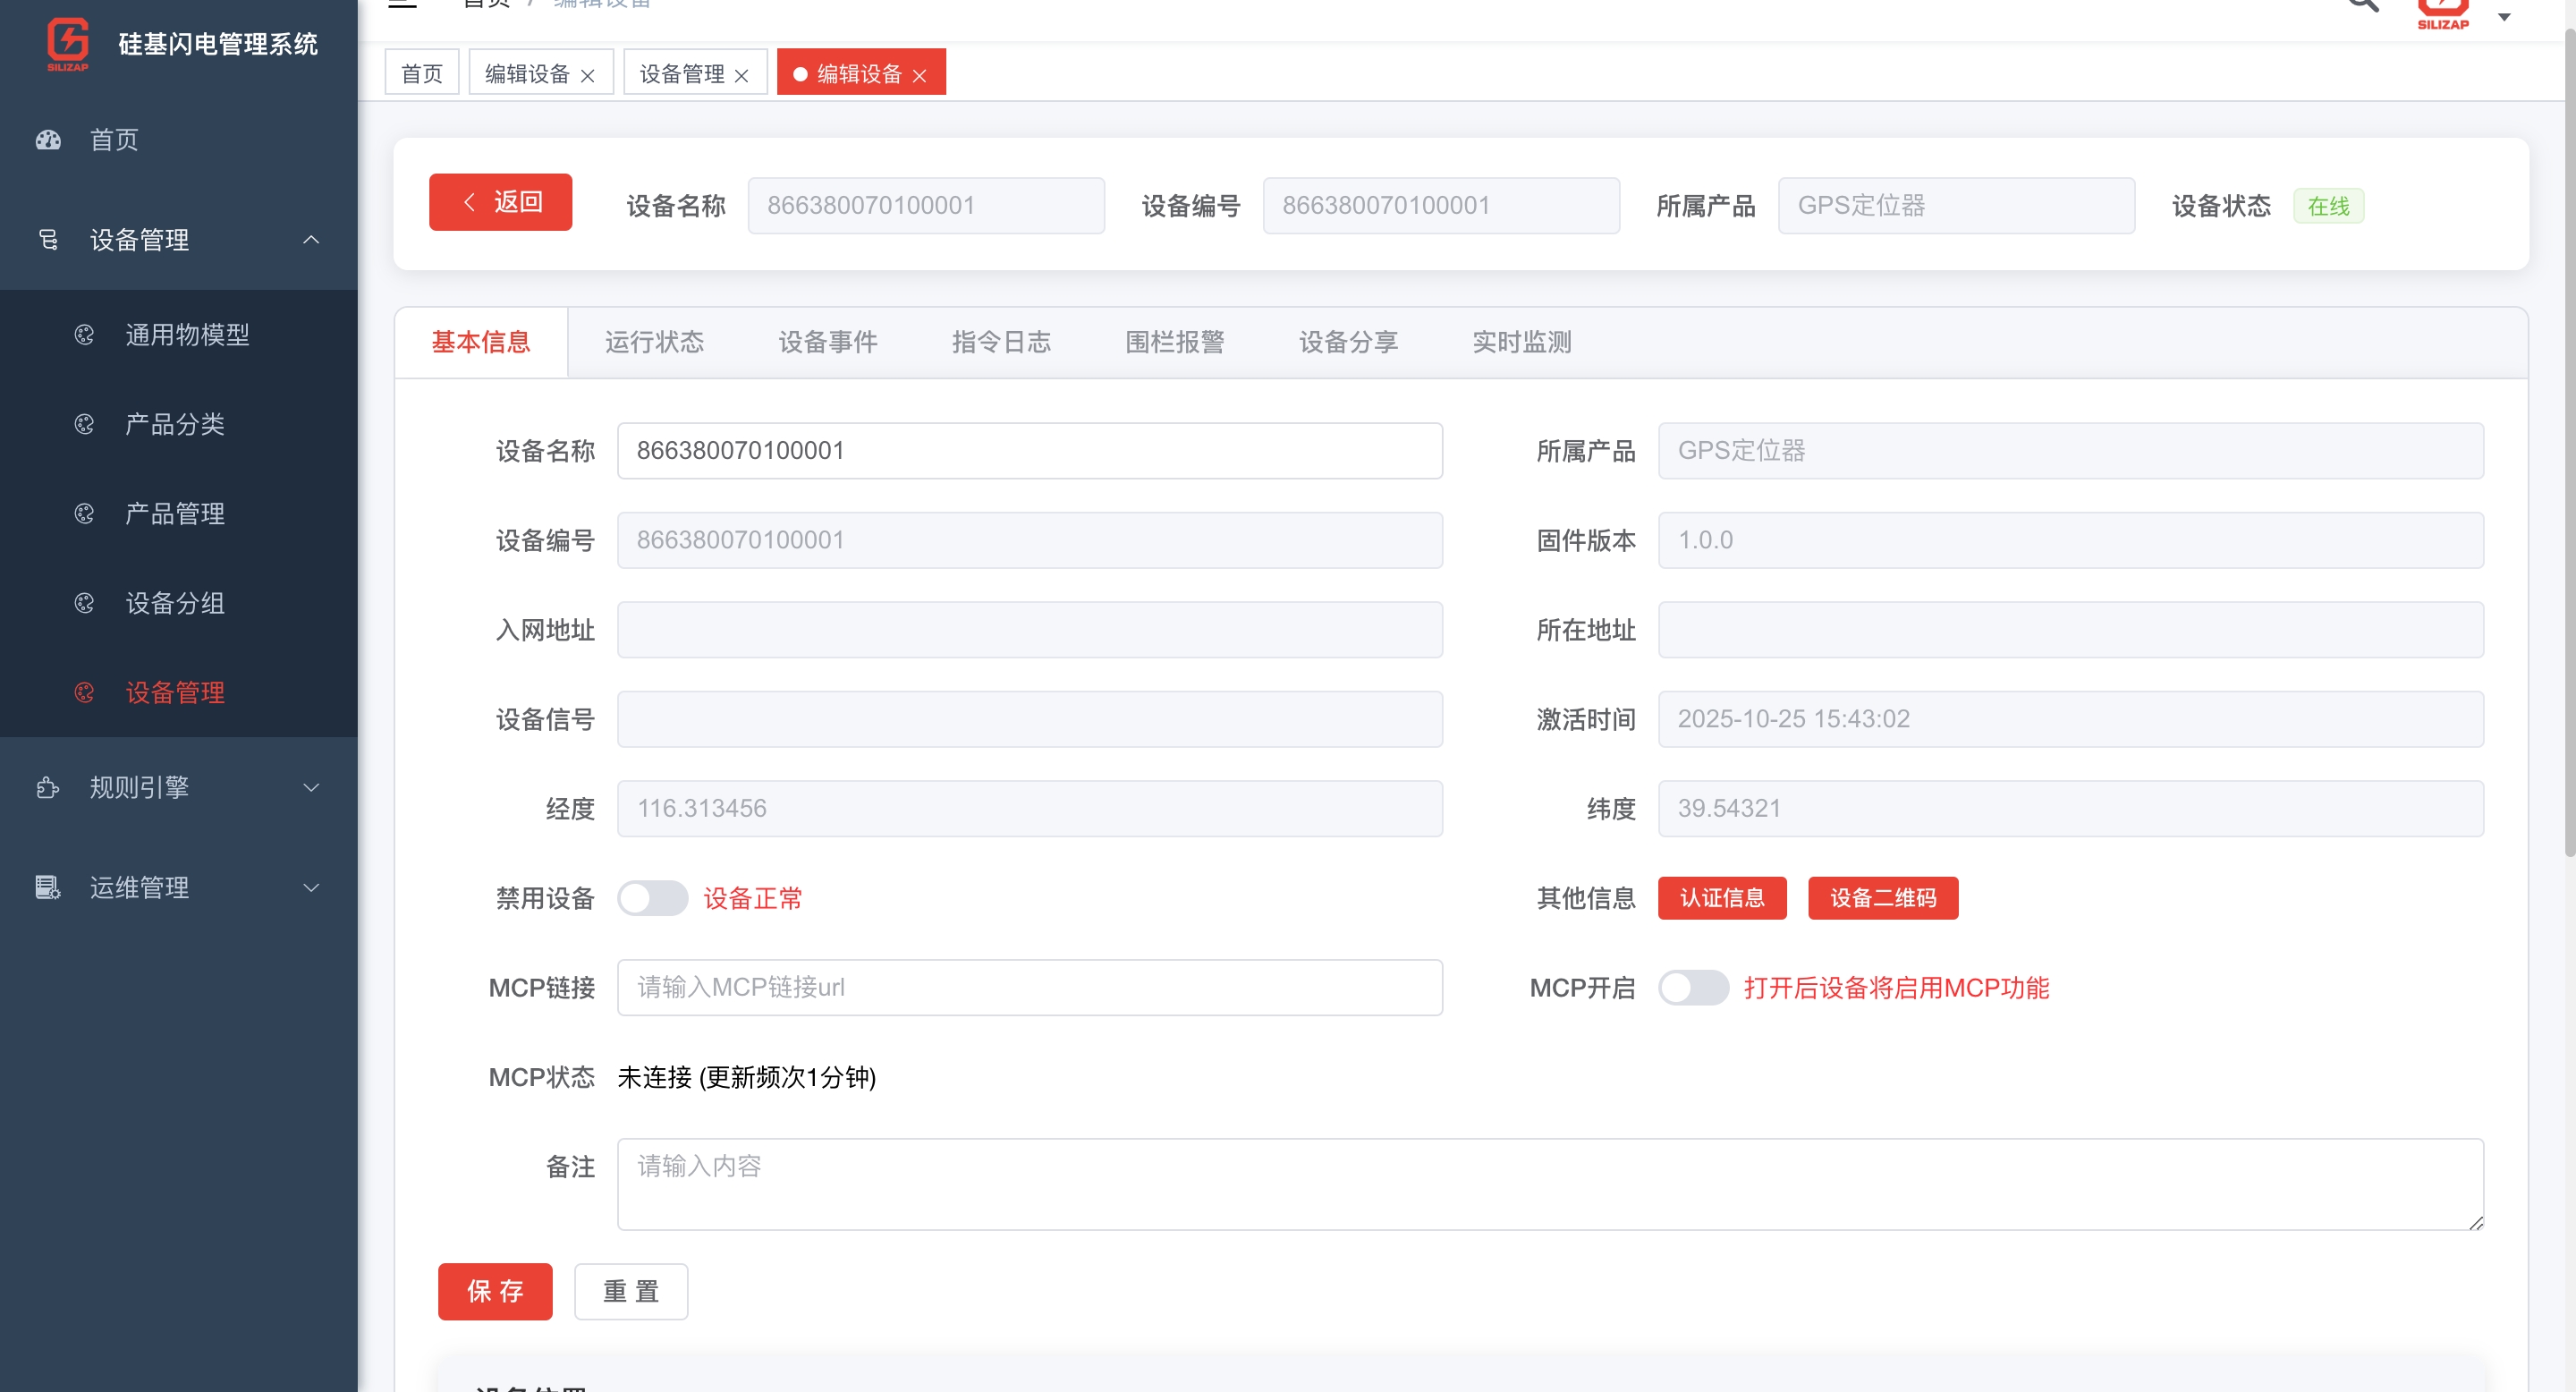
Task: Close the 设备管理 tab with its X
Action: coord(741,75)
